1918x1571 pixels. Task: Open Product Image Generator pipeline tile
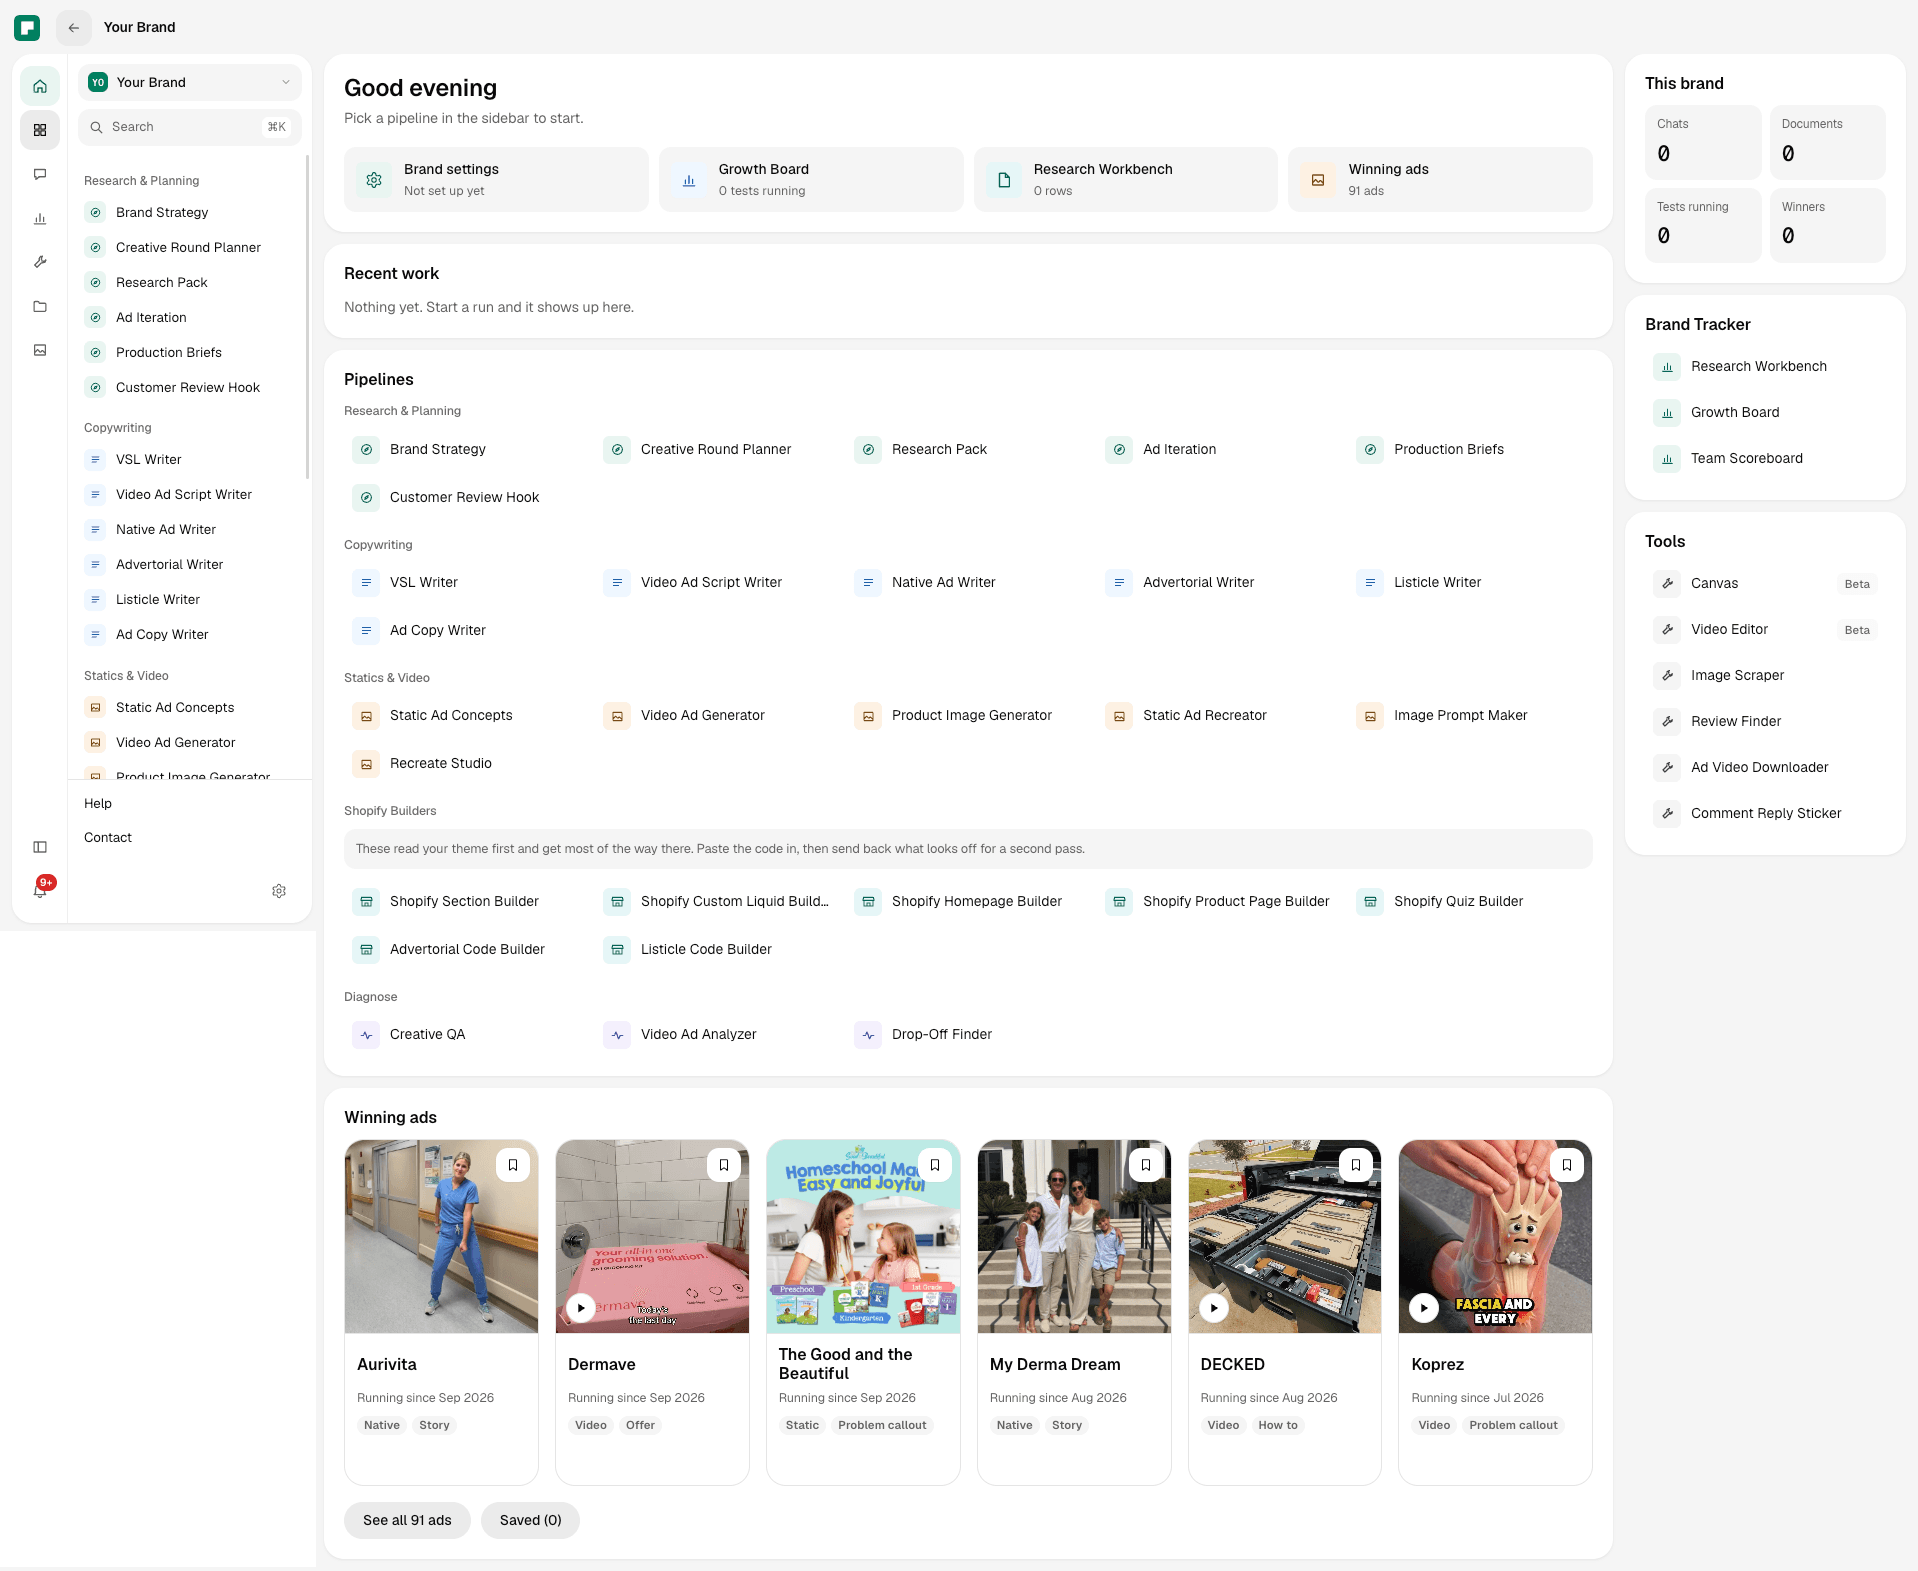point(968,716)
